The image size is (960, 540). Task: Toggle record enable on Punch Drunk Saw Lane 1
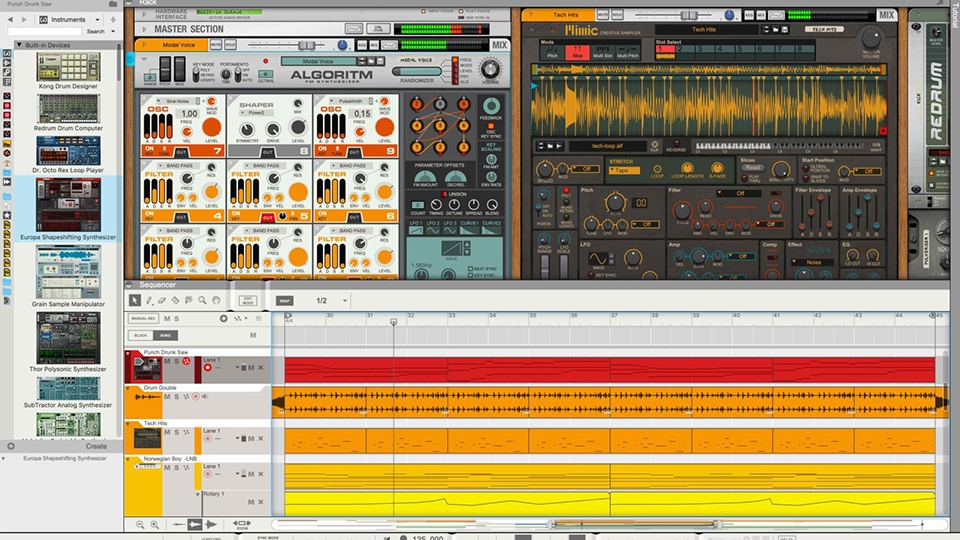(208, 367)
